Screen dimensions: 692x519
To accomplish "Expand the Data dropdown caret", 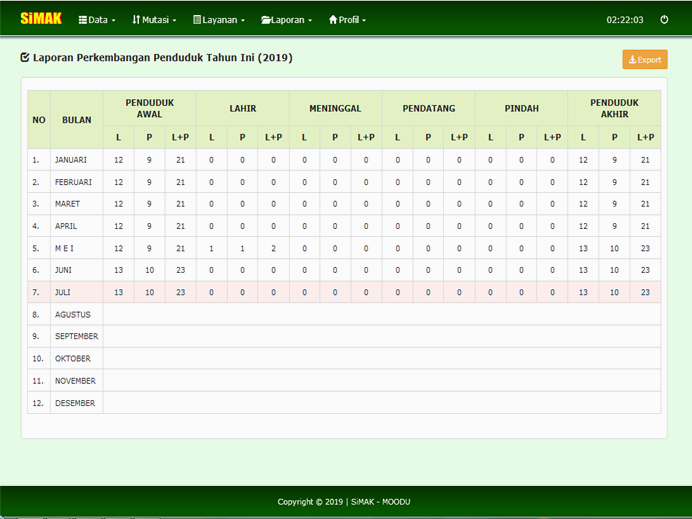I will (113, 21).
